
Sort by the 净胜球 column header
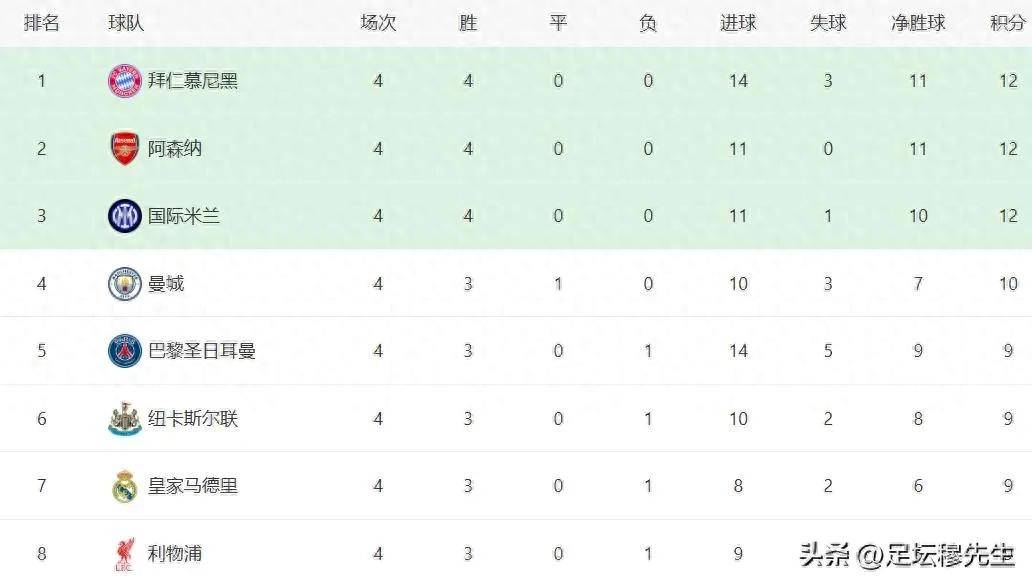click(918, 23)
